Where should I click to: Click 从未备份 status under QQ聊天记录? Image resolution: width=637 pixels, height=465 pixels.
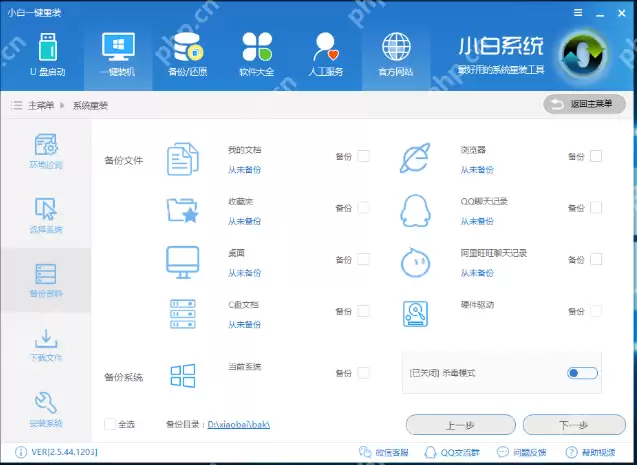point(477,221)
